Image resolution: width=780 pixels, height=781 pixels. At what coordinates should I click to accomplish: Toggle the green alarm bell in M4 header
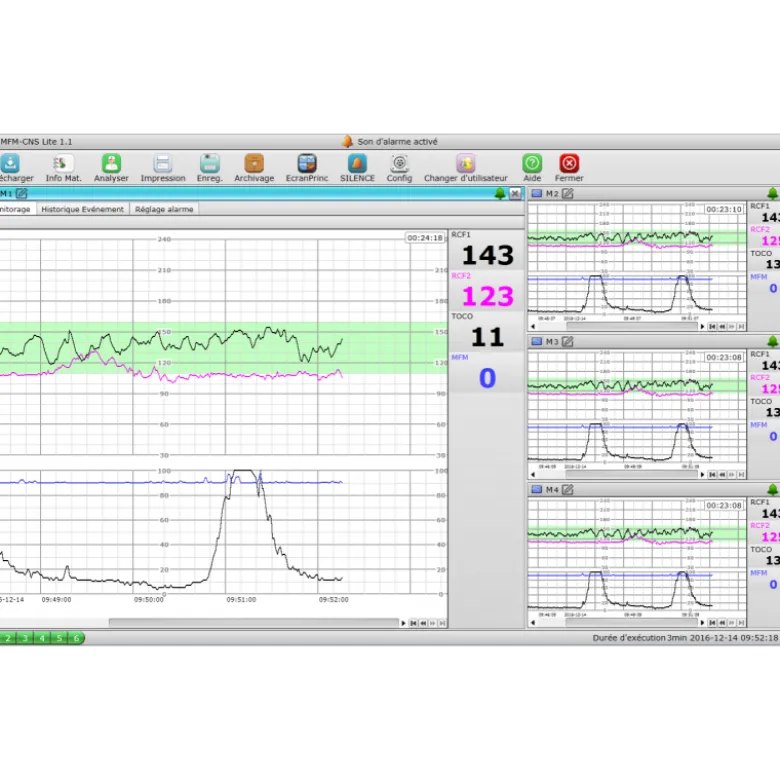click(x=773, y=490)
